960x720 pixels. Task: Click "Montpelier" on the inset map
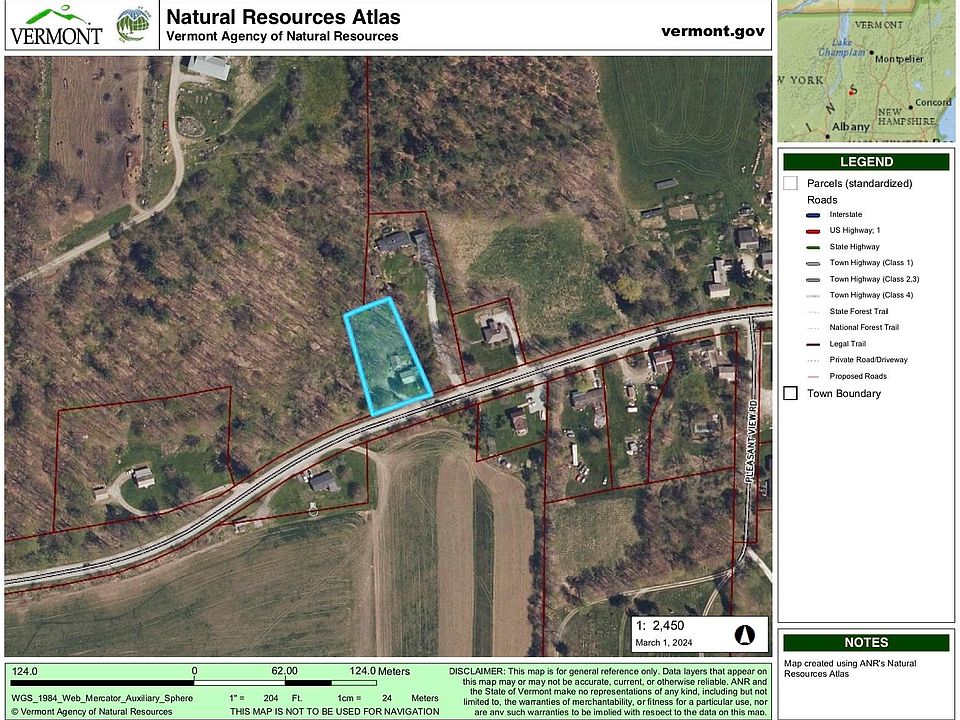(899, 59)
